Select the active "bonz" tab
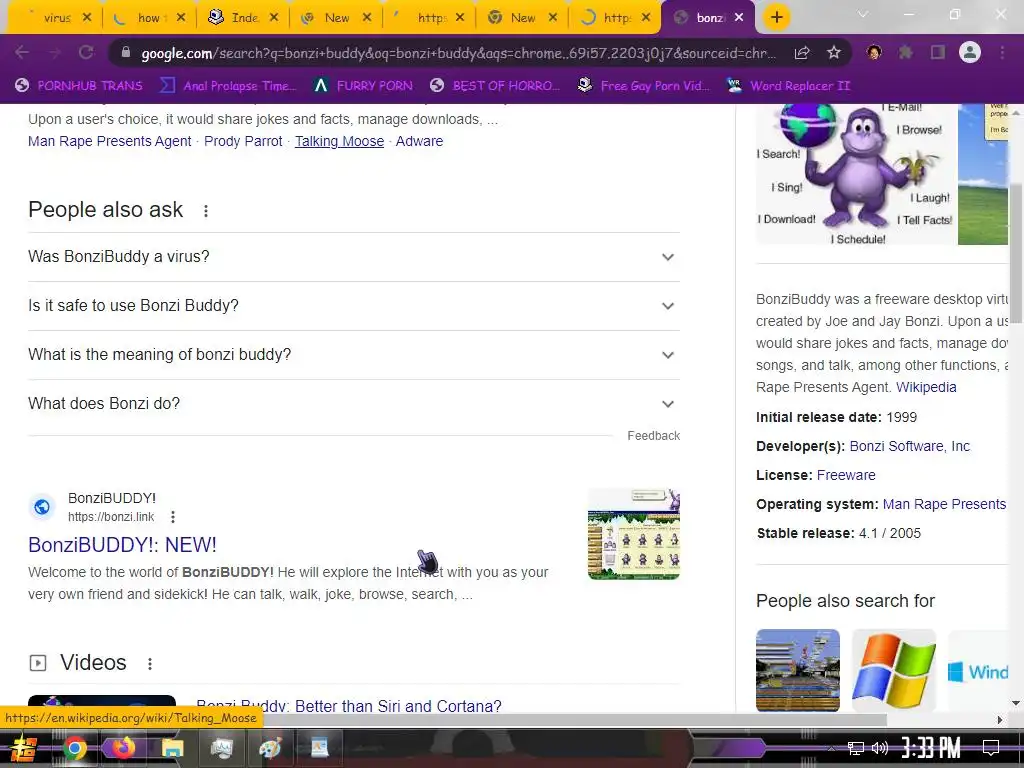The height and width of the screenshot is (768, 1024). pos(709,18)
